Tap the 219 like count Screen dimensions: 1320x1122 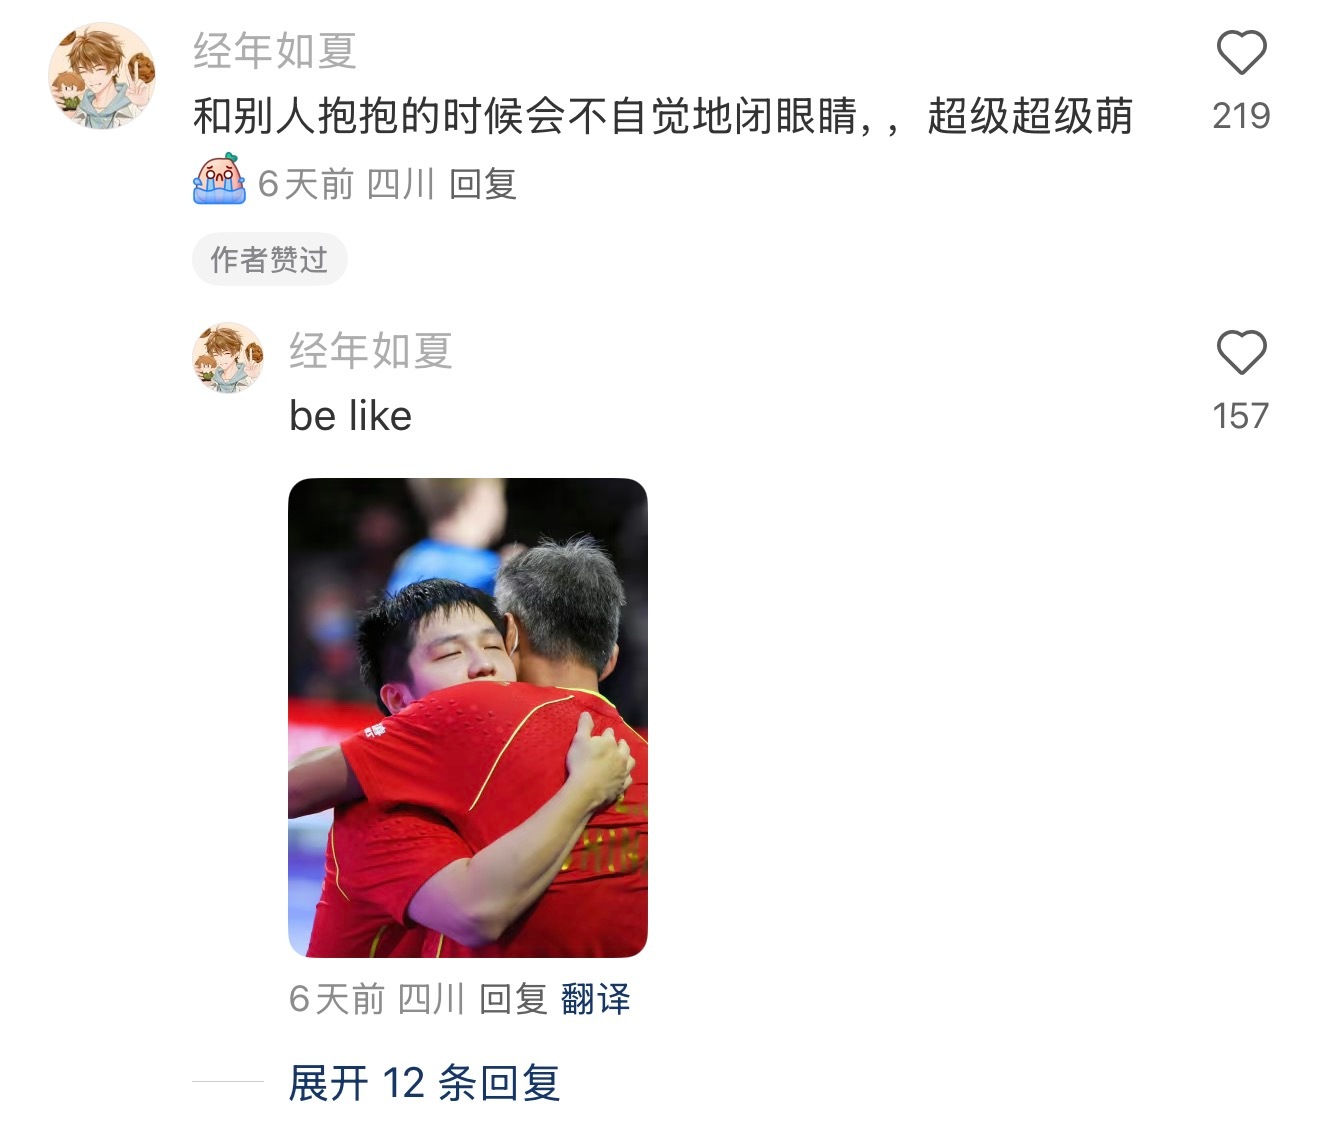pyautogui.click(x=1241, y=116)
